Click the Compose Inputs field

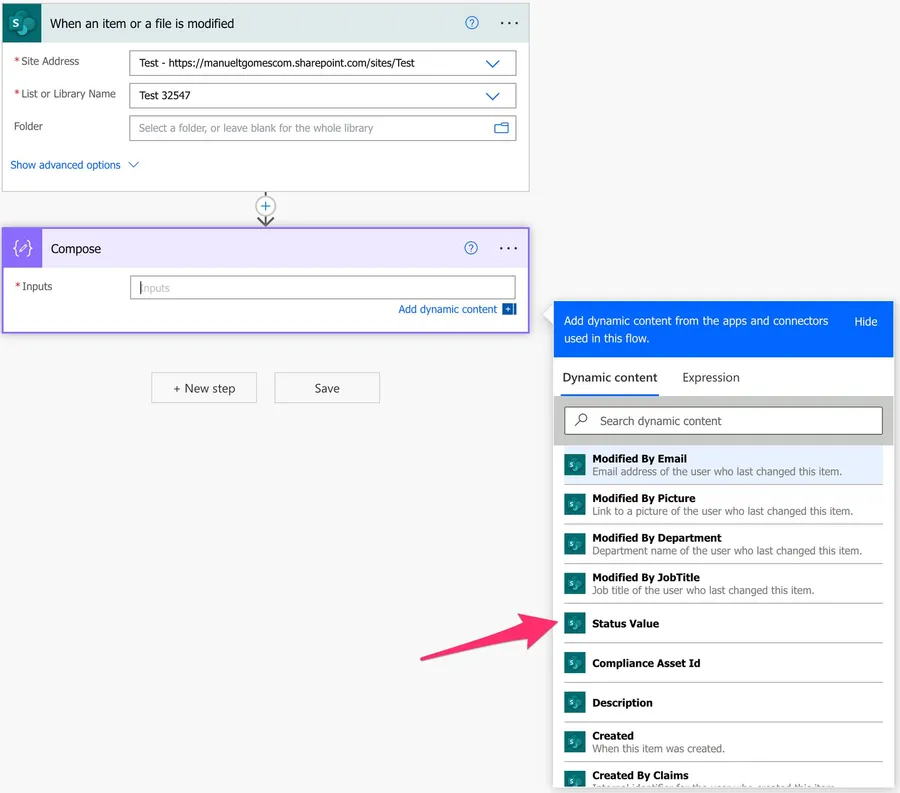pyautogui.click(x=322, y=288)
